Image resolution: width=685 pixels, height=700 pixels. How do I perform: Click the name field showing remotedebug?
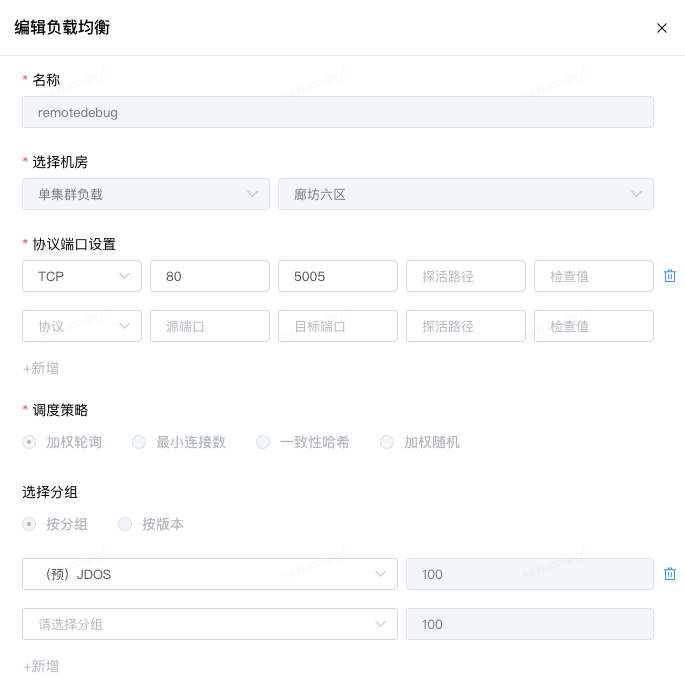(338, 112)
